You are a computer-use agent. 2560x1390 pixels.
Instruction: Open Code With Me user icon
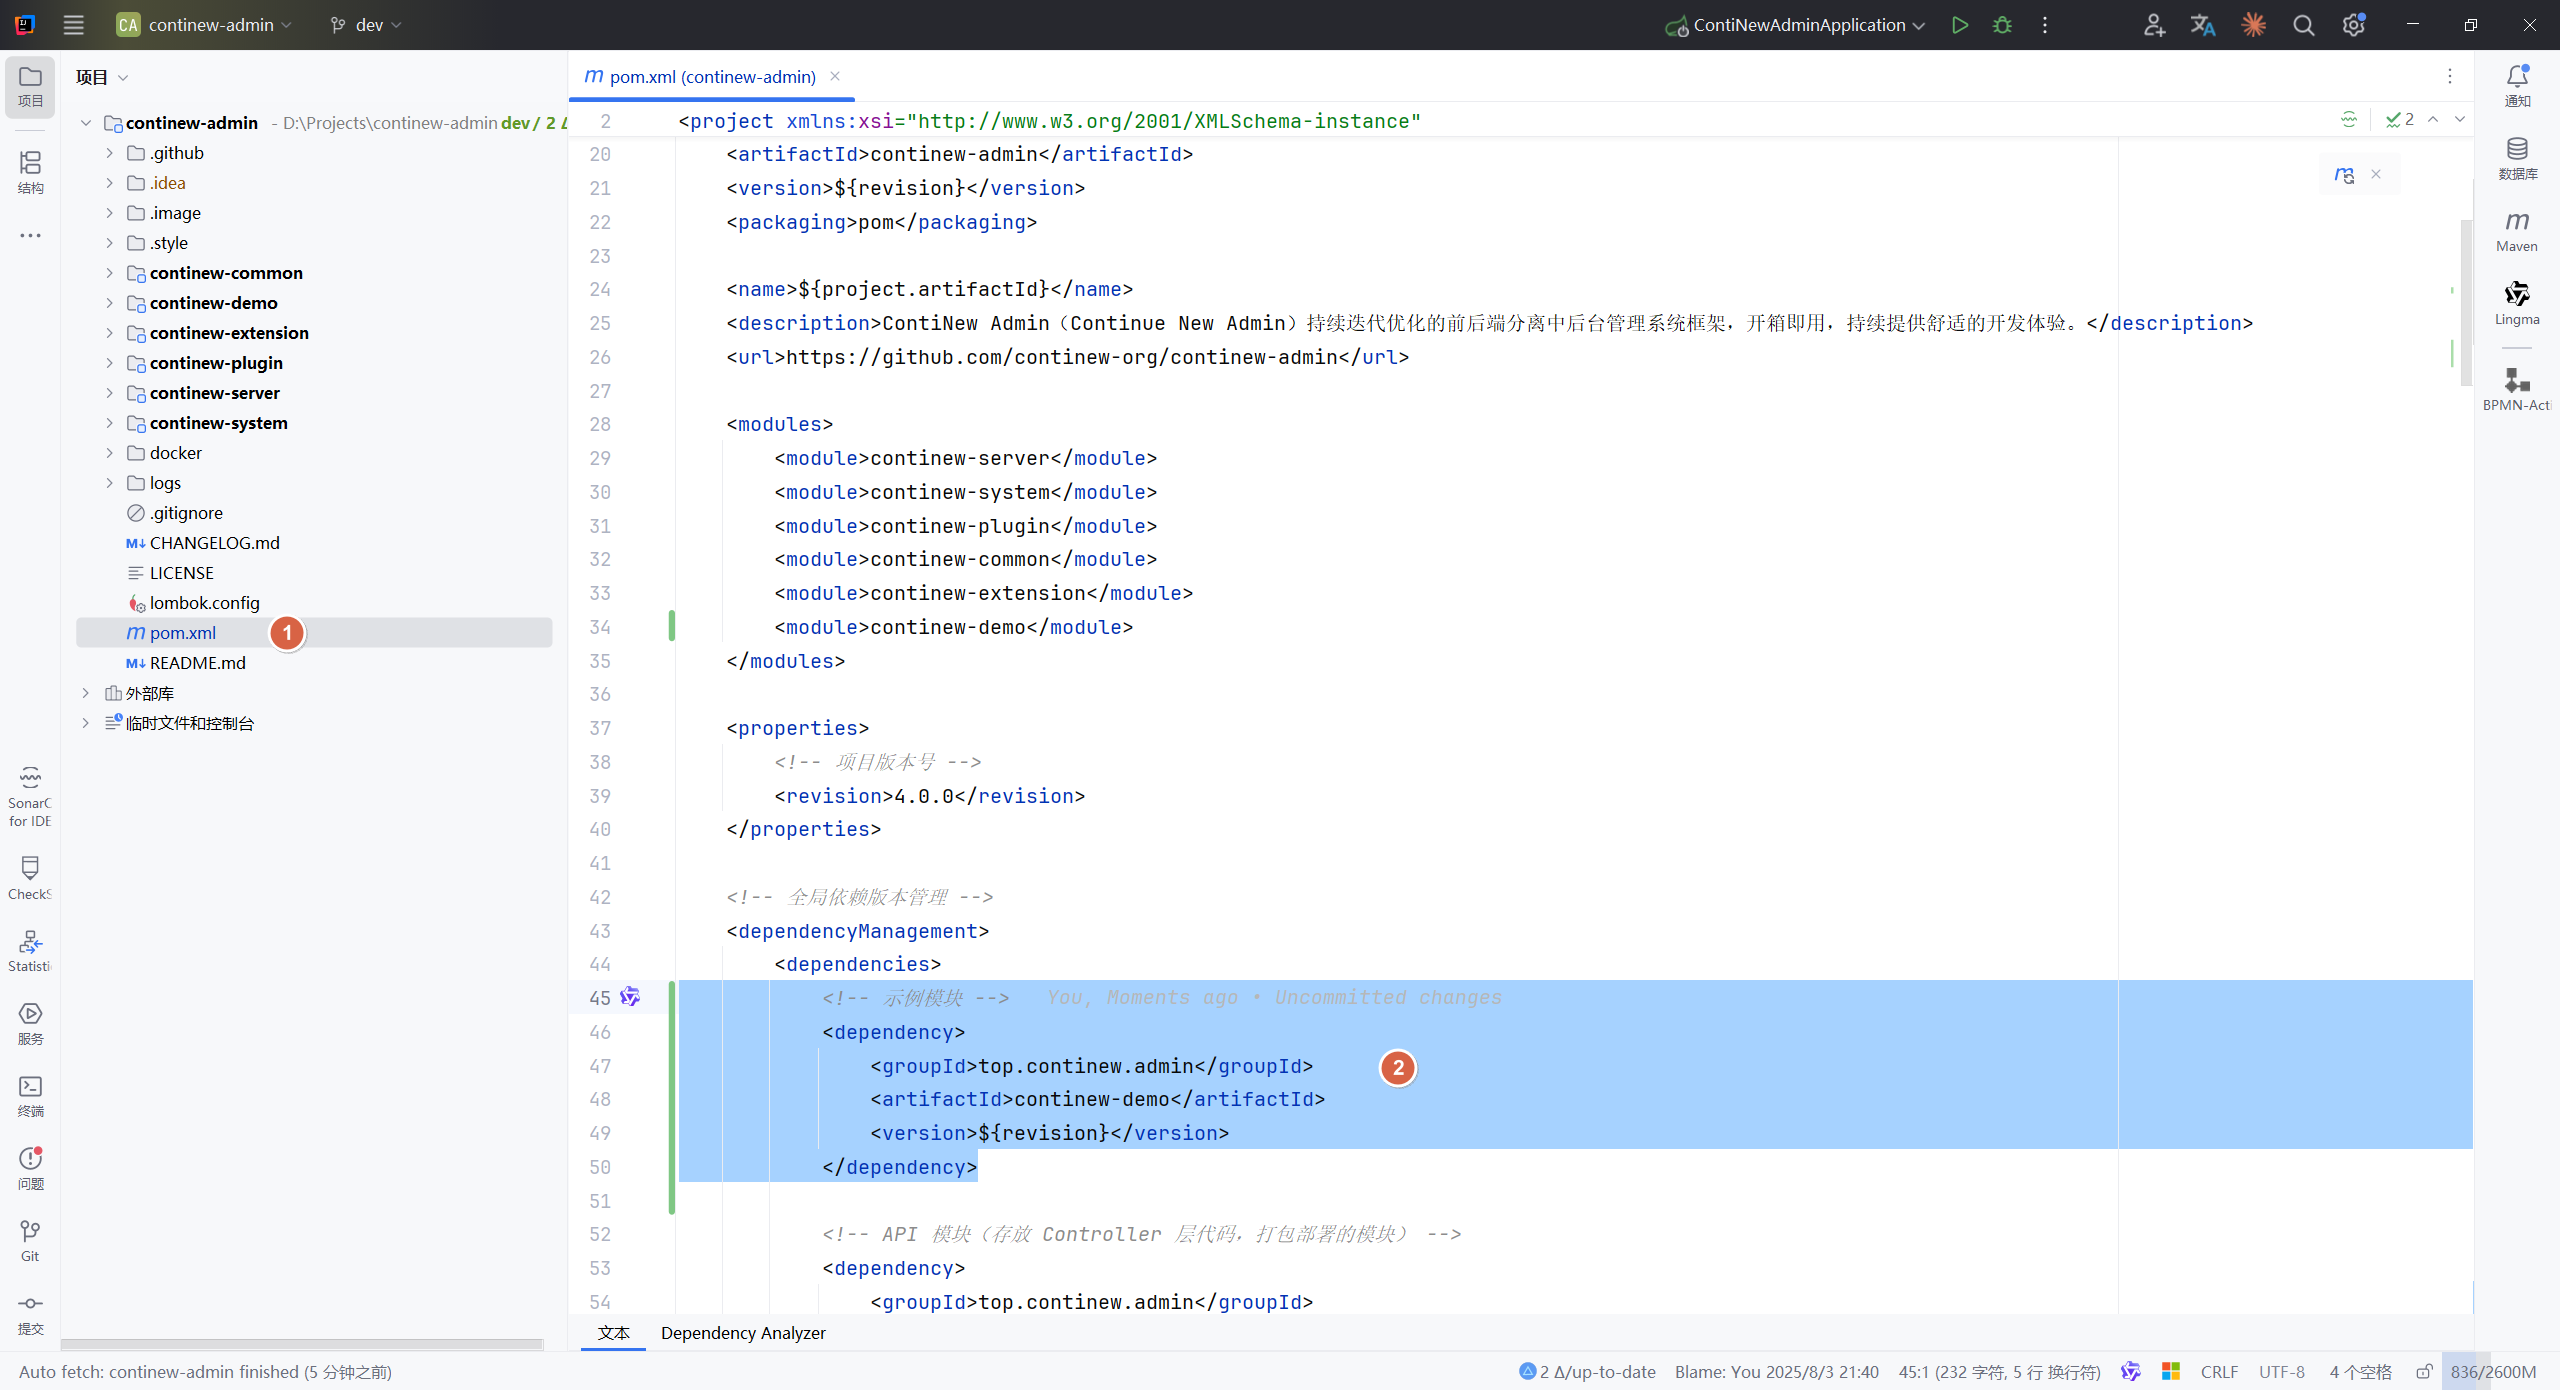(x=2154, y=25)
